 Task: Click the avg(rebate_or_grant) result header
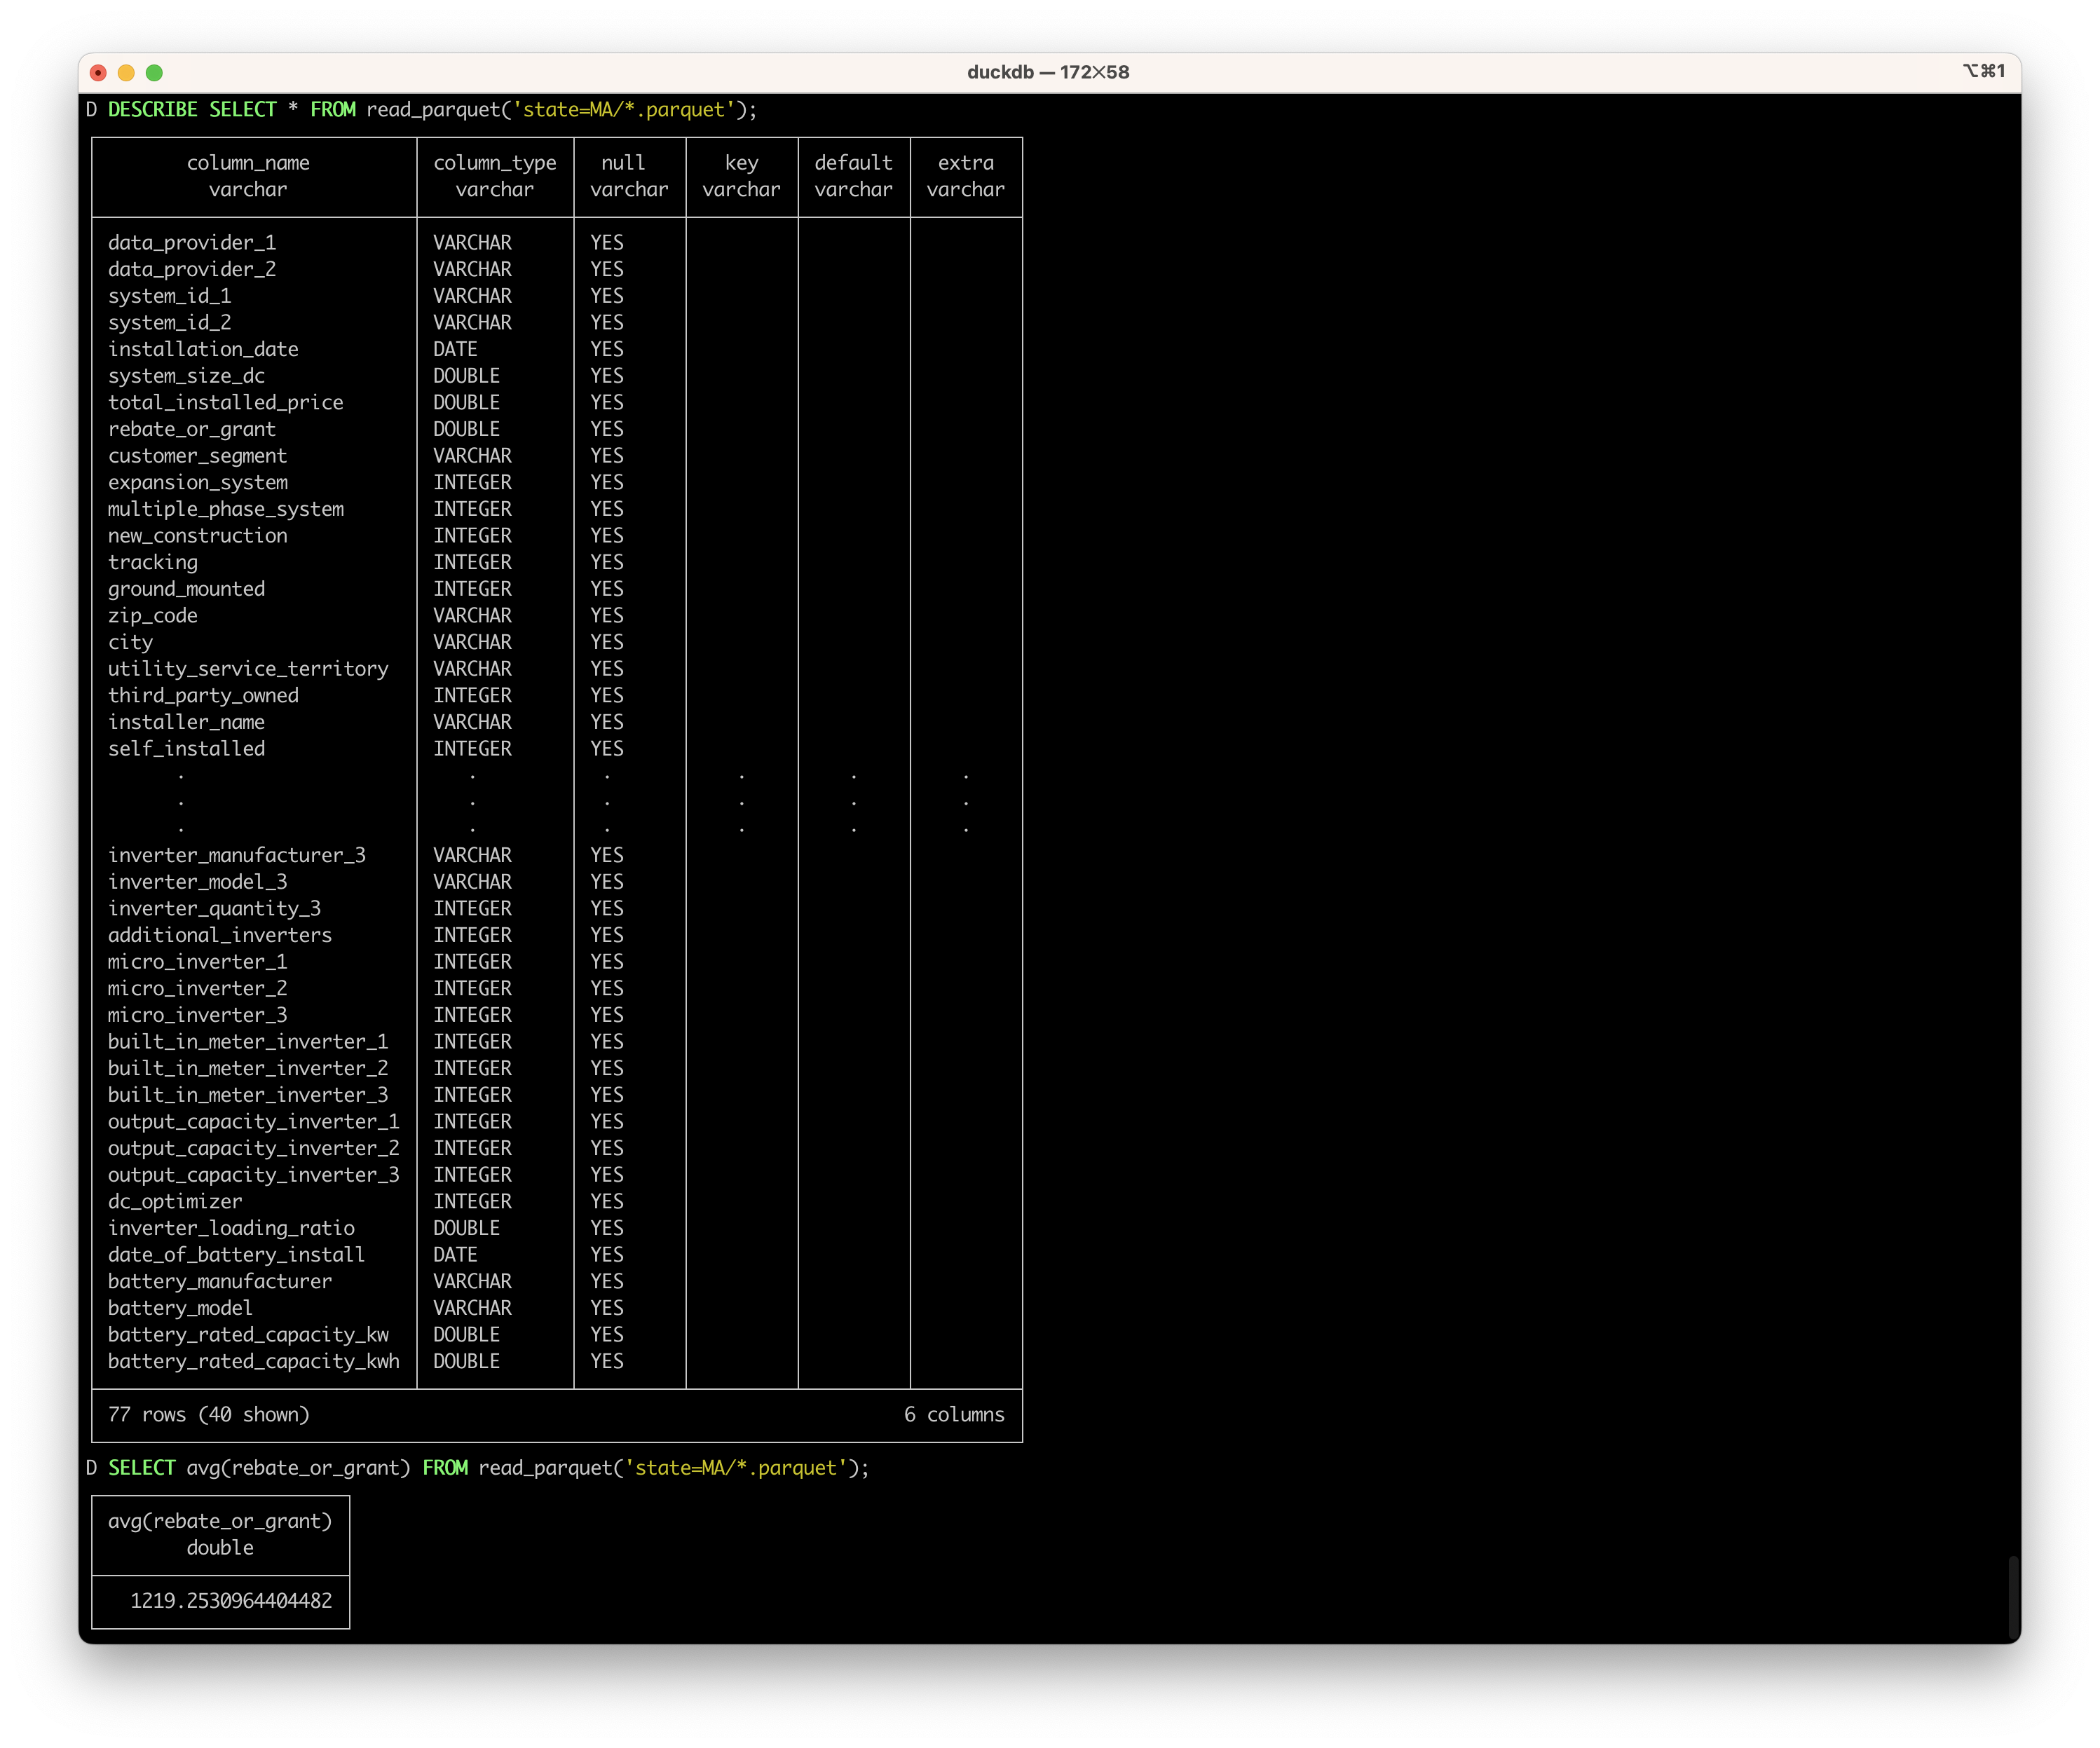(220, 1533)
